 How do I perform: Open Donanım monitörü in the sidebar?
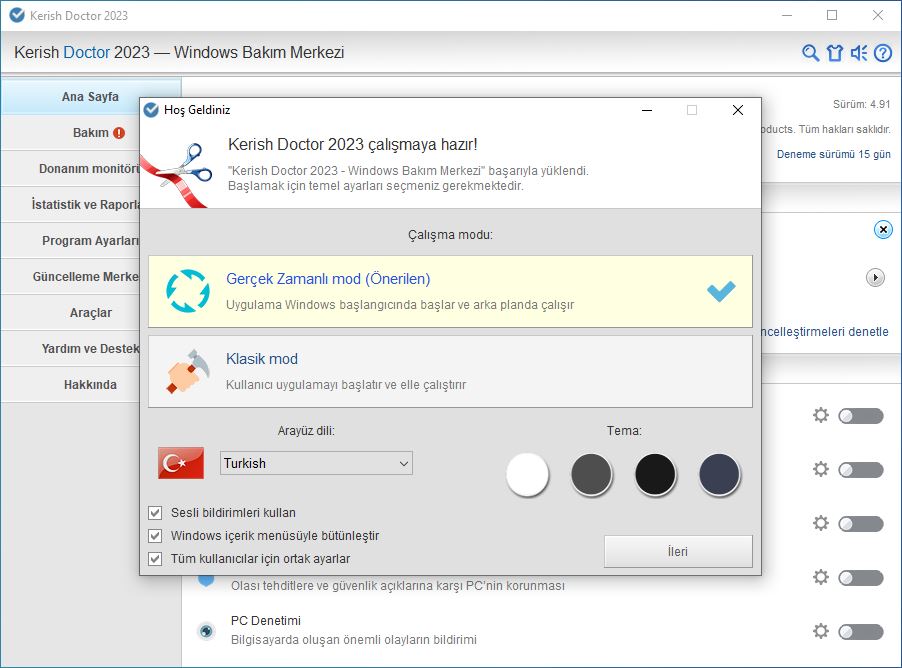coord(70,169)
